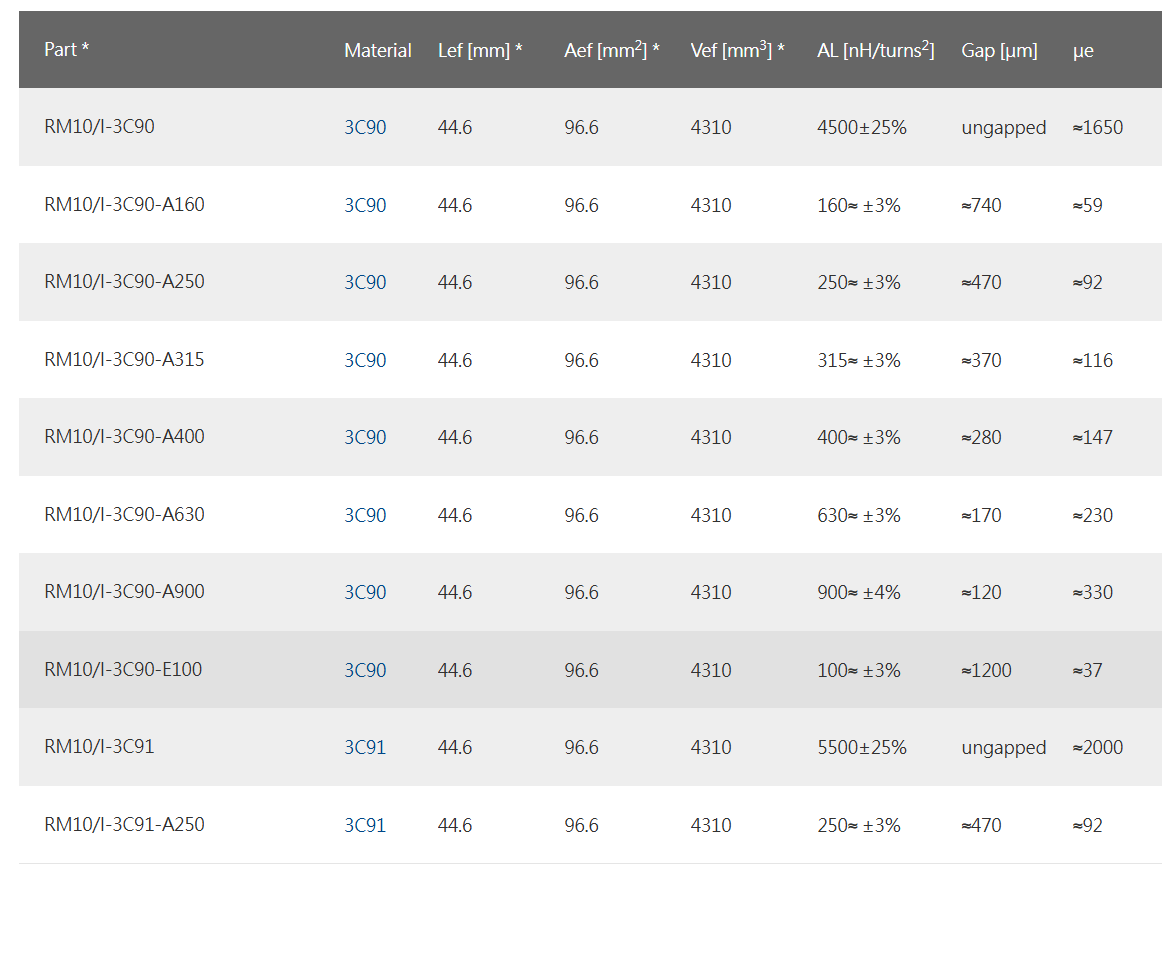Click 3C90 link in RM10/I-3C90-A400 row
The width and height of the screenshot is (1162, 969).
[x=365, y=438]
